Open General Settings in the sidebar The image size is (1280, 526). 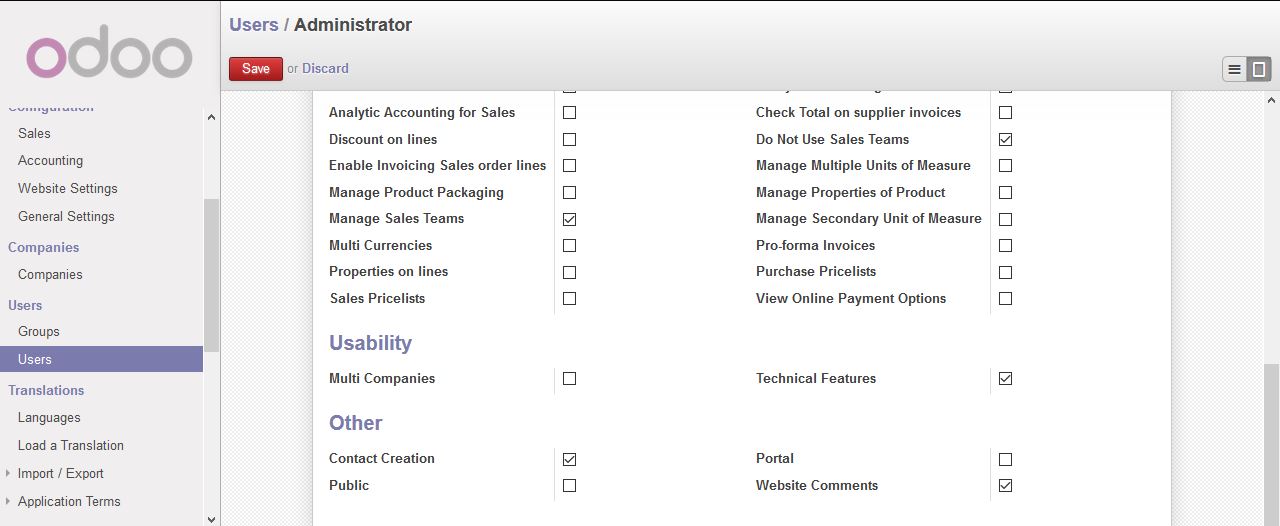pyautogui.click(x=66, y=216)
